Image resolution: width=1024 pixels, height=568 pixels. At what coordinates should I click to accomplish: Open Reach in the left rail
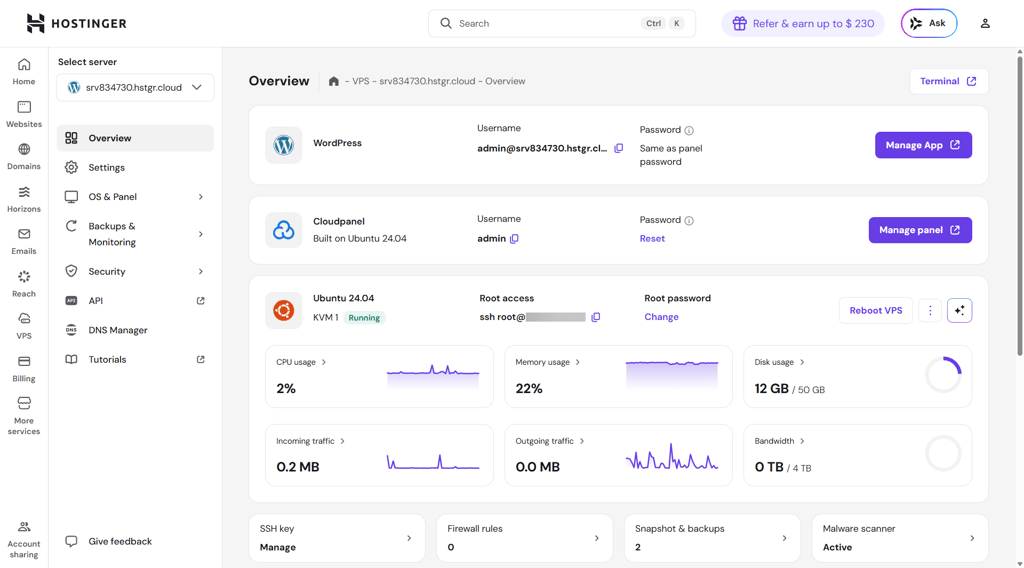click(x=24, y=284)
